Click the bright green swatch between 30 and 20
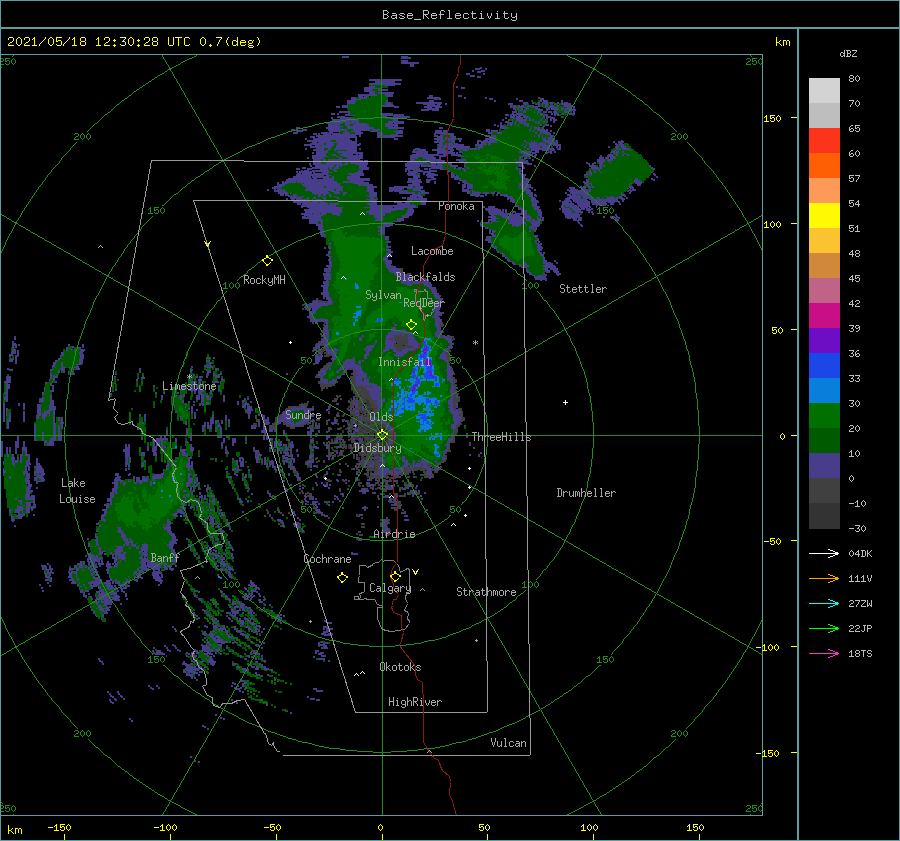This screenshot has height=841, width=900. pyautogui.click(x=824, y=416)
